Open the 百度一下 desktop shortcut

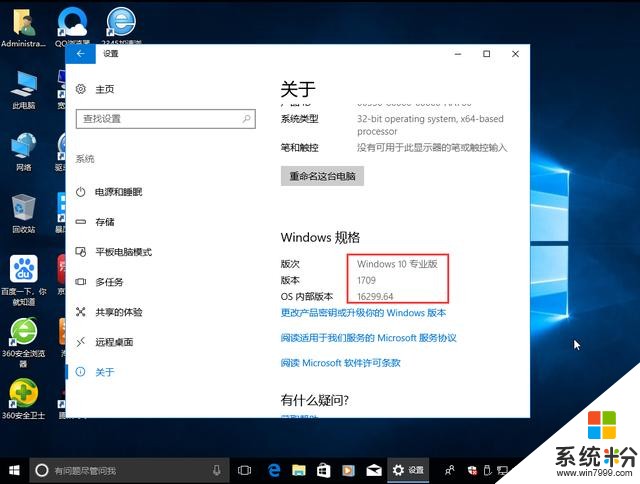(x=24, y=281)
